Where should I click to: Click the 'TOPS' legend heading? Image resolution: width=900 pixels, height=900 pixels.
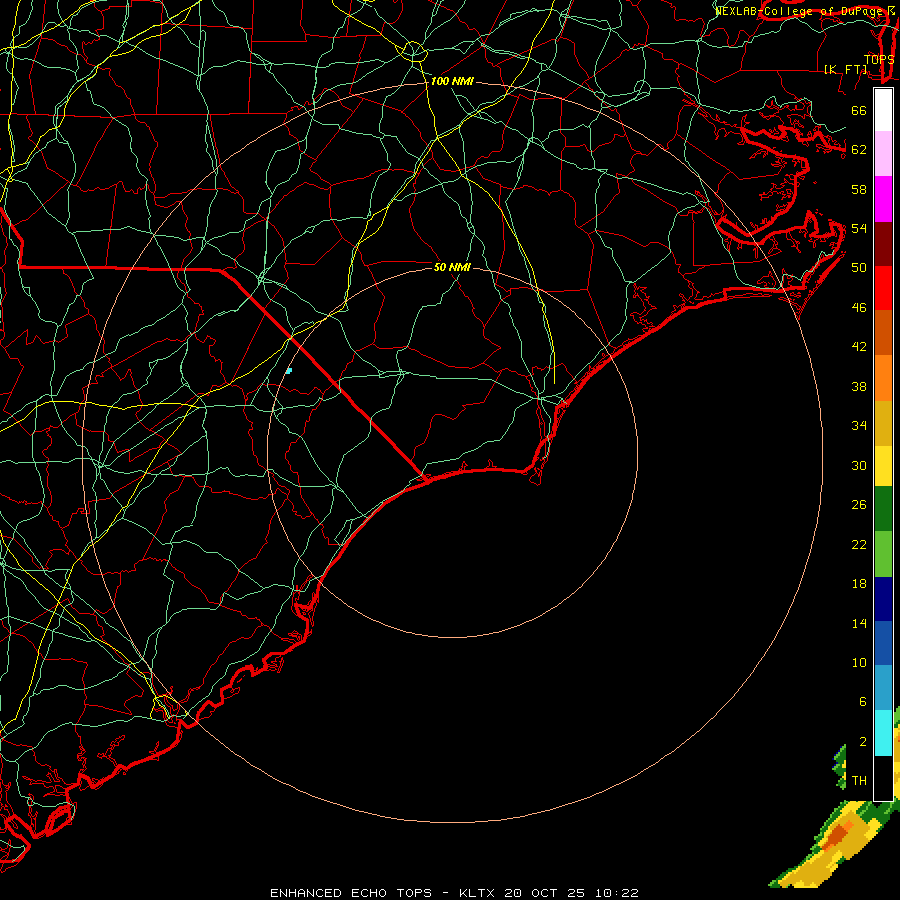pos(879,59)
